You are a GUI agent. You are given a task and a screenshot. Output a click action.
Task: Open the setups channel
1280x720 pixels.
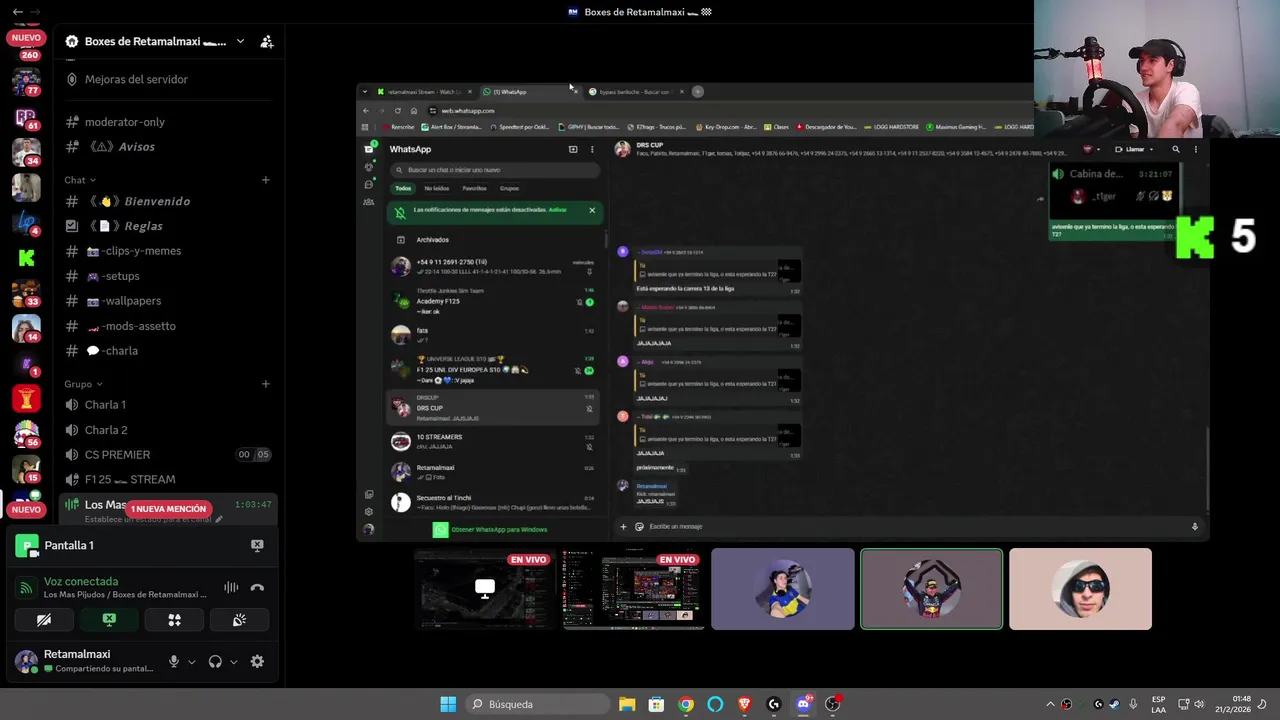pos(167,276)
